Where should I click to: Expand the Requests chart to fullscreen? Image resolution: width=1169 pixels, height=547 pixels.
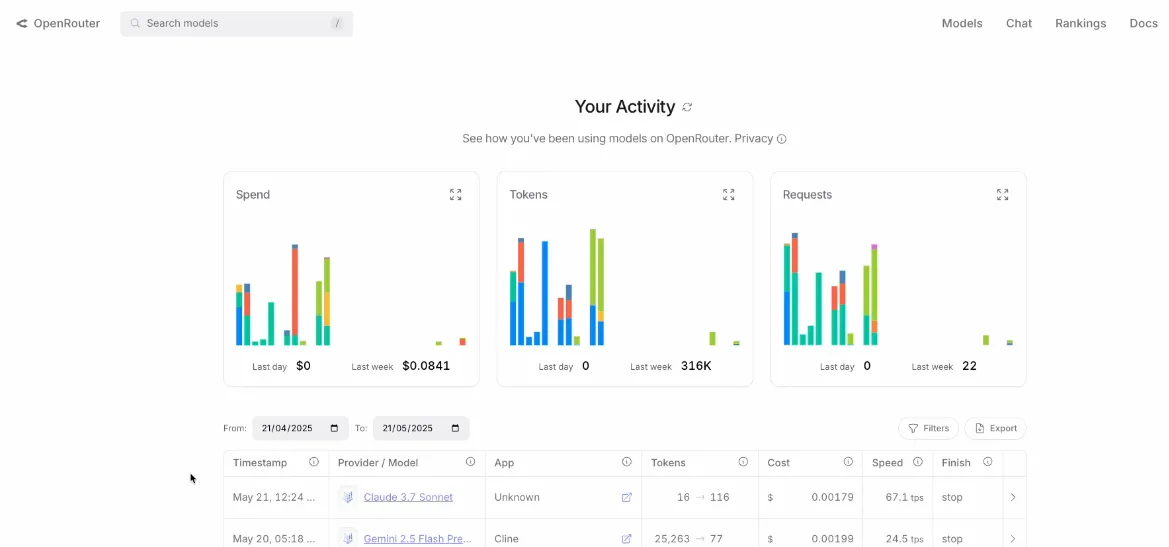click(x=1002, y=195)
